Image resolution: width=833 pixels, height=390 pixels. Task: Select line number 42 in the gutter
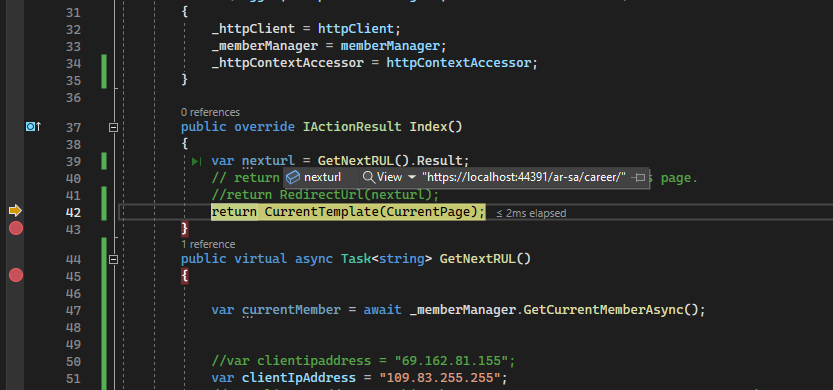pos(73,213)
